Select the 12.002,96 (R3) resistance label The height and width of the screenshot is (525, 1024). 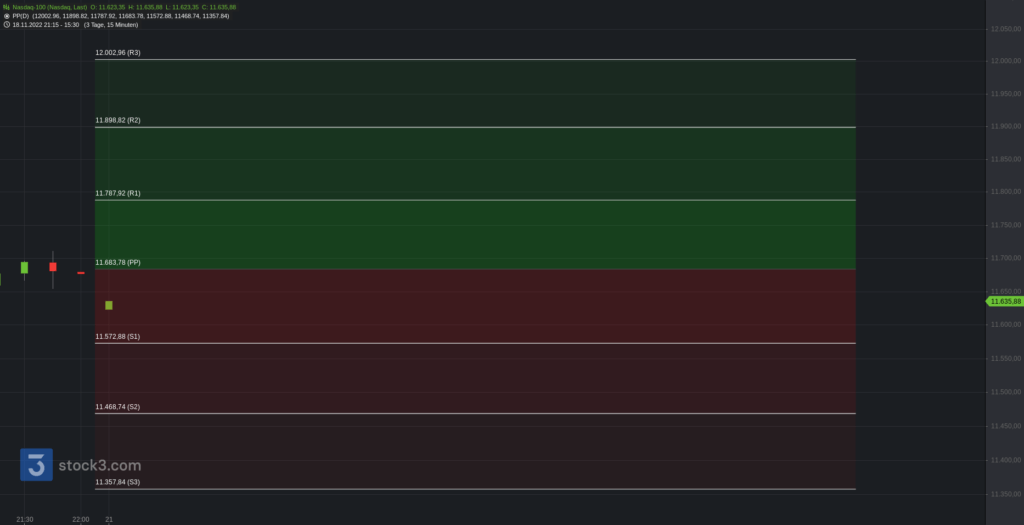coord(118,52)
